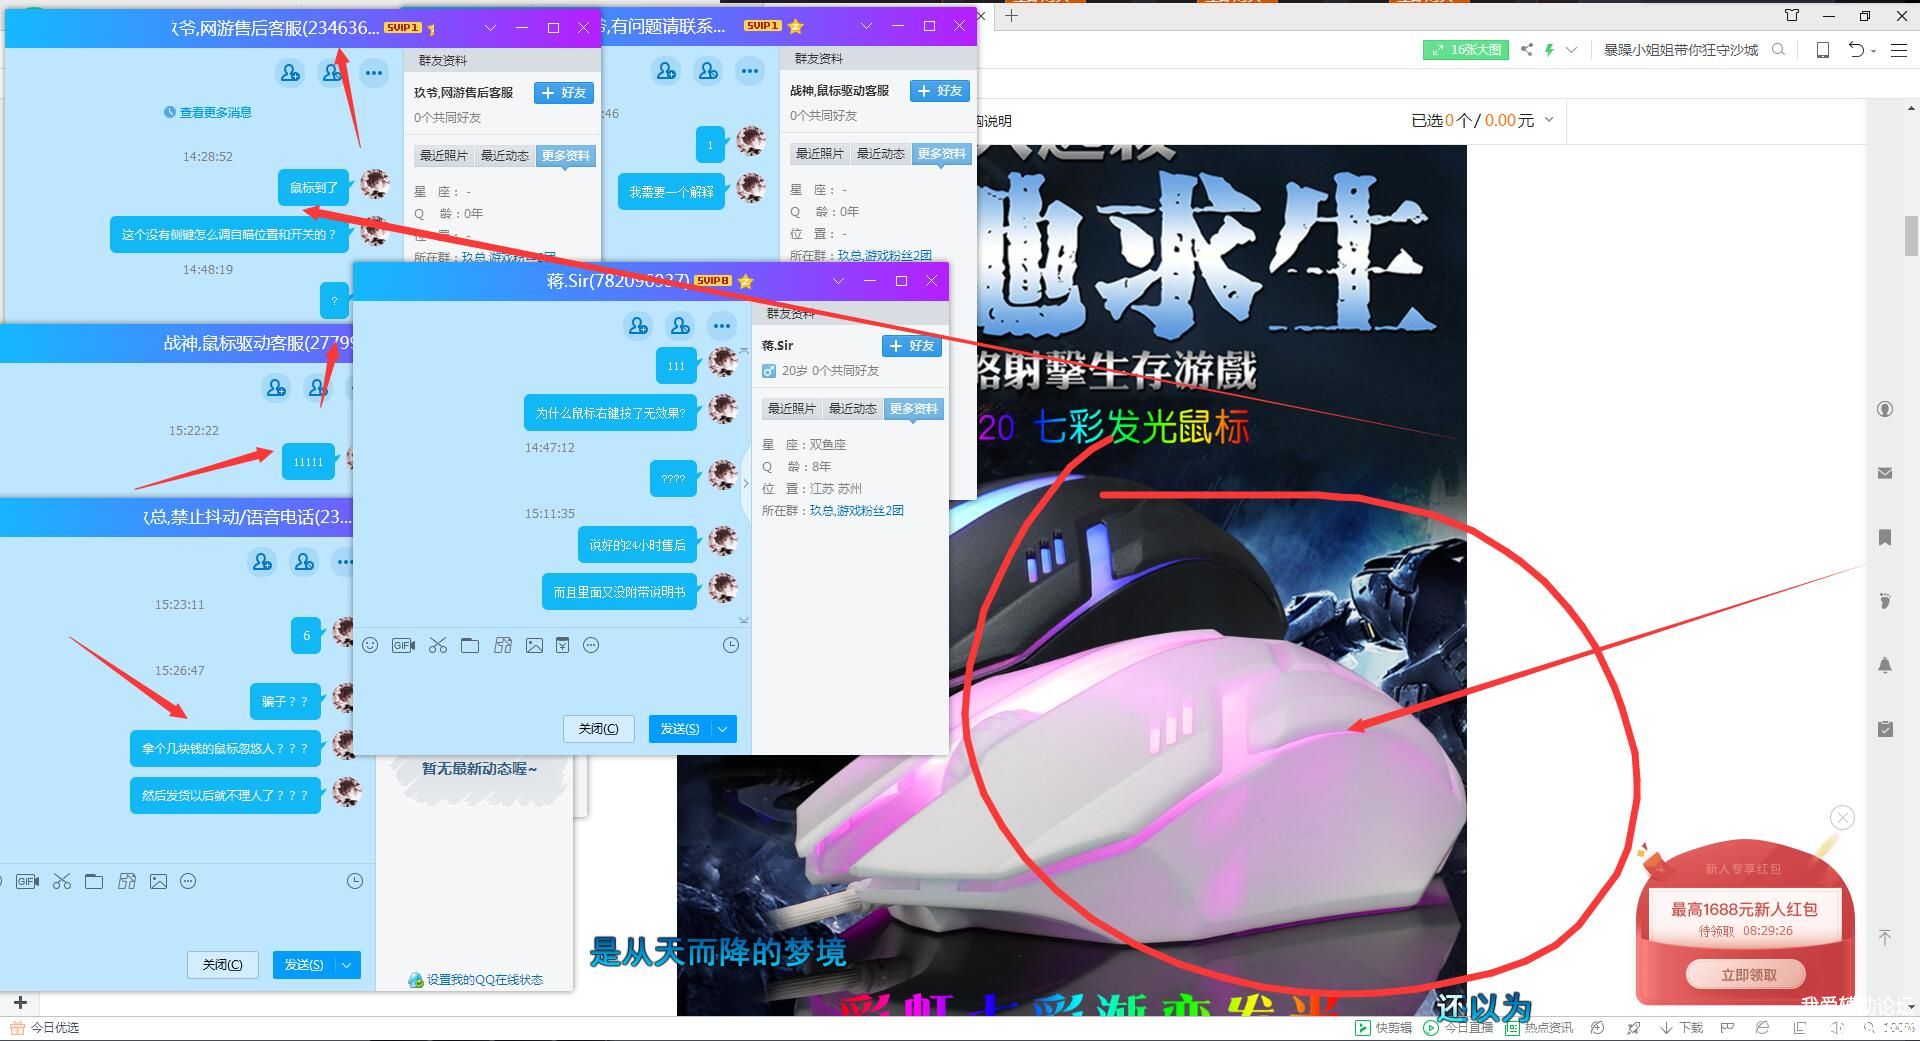Screen dimensions: 1920x1041
Task: Collapse the side profile panel in 蒋.Sir chat
Action: click(746, 483)
